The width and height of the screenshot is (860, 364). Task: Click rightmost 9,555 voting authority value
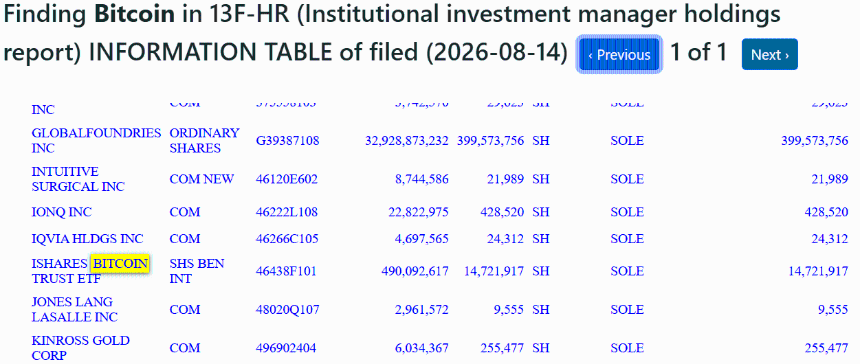pos(833,310)
